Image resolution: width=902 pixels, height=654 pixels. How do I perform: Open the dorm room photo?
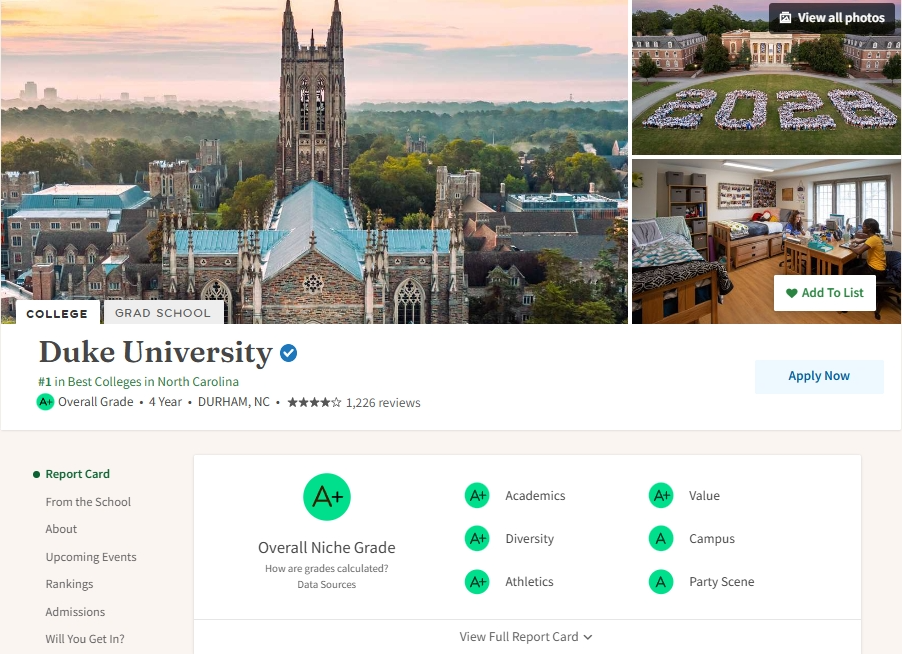point(766,242)
